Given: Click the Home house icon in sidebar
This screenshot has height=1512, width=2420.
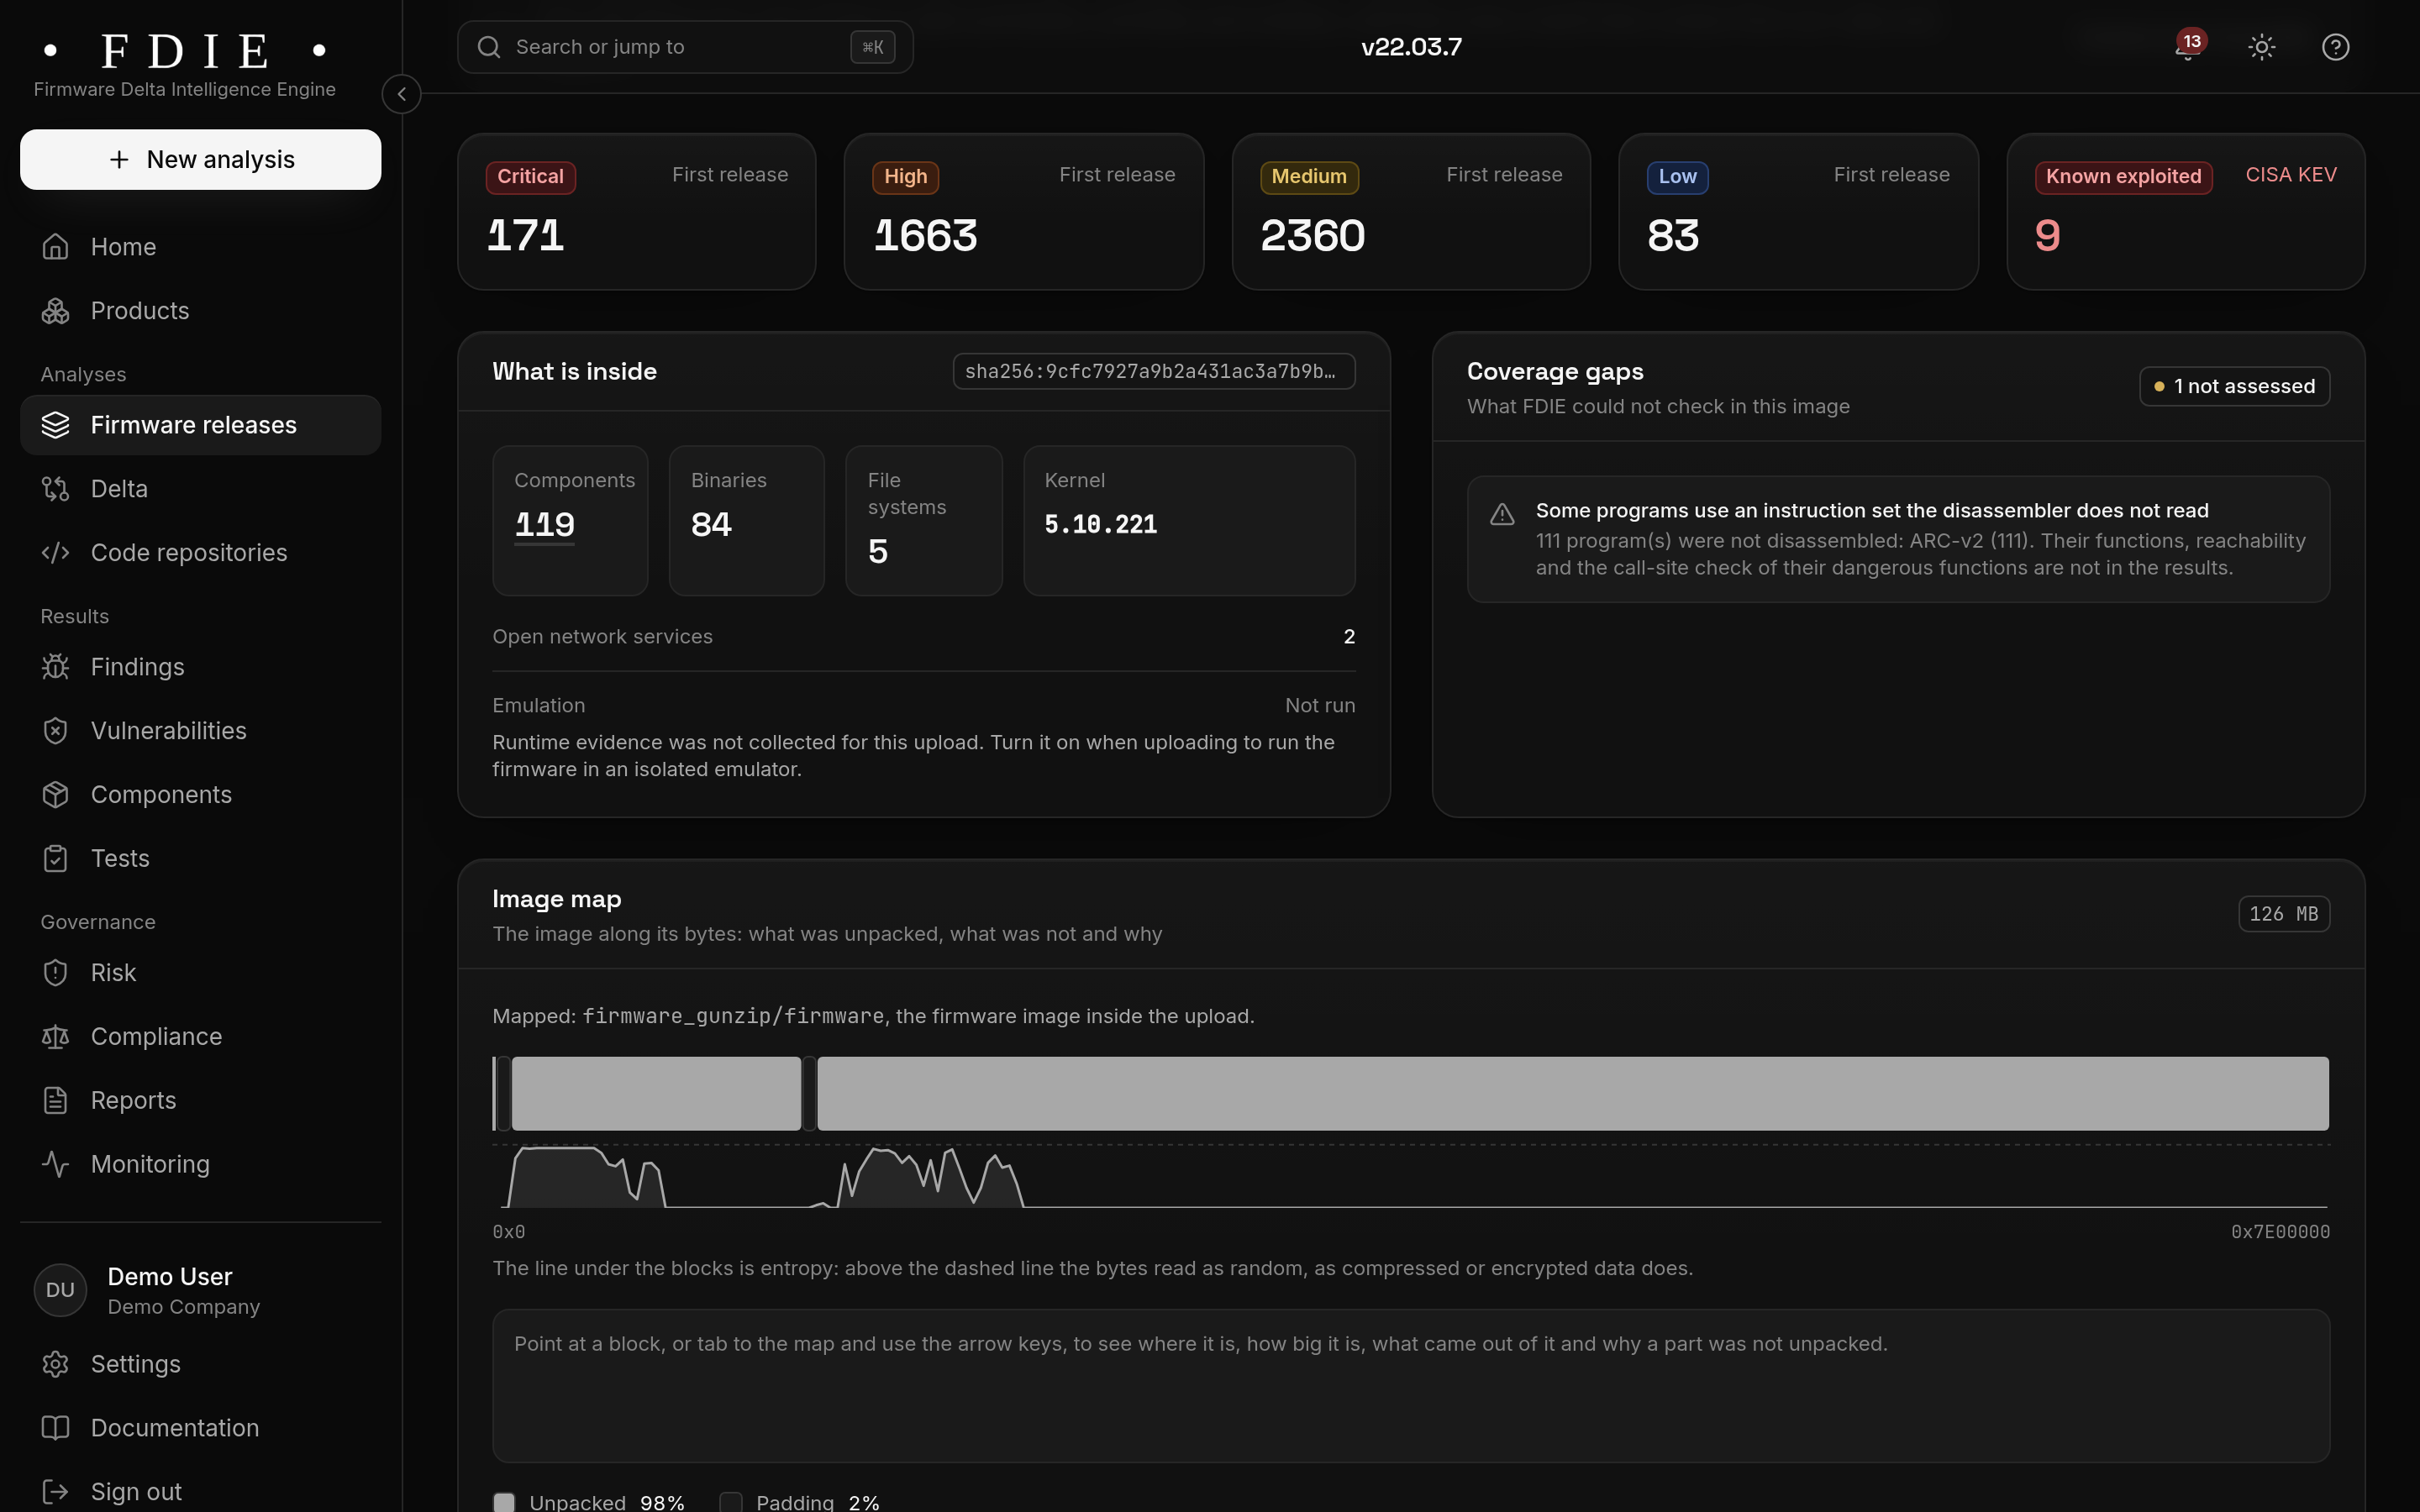Looking at the screenshot, I should (55, 247).
